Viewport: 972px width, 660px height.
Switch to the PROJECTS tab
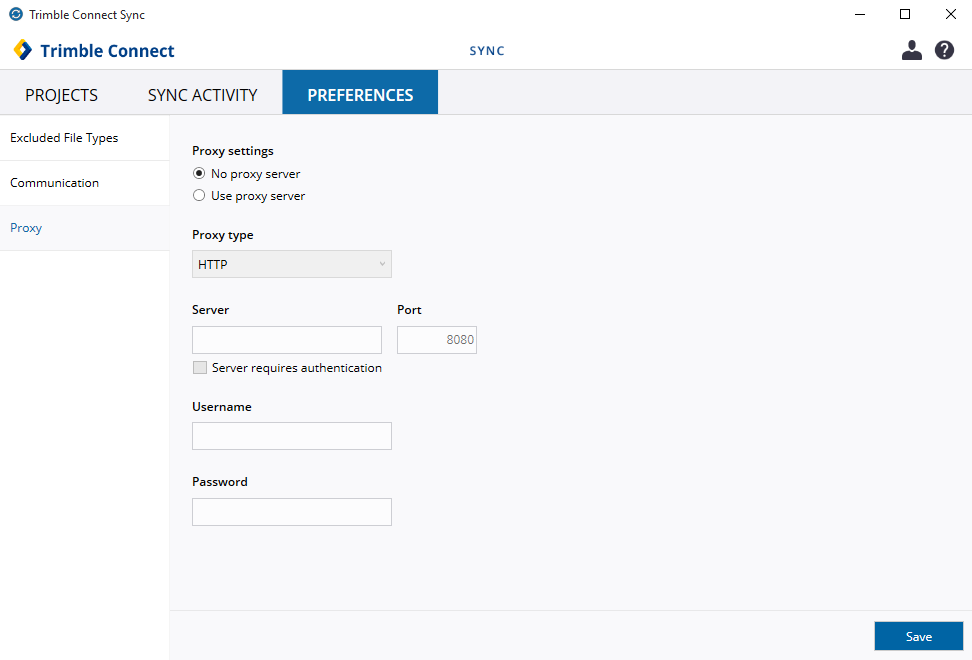(x=61, y=95)
